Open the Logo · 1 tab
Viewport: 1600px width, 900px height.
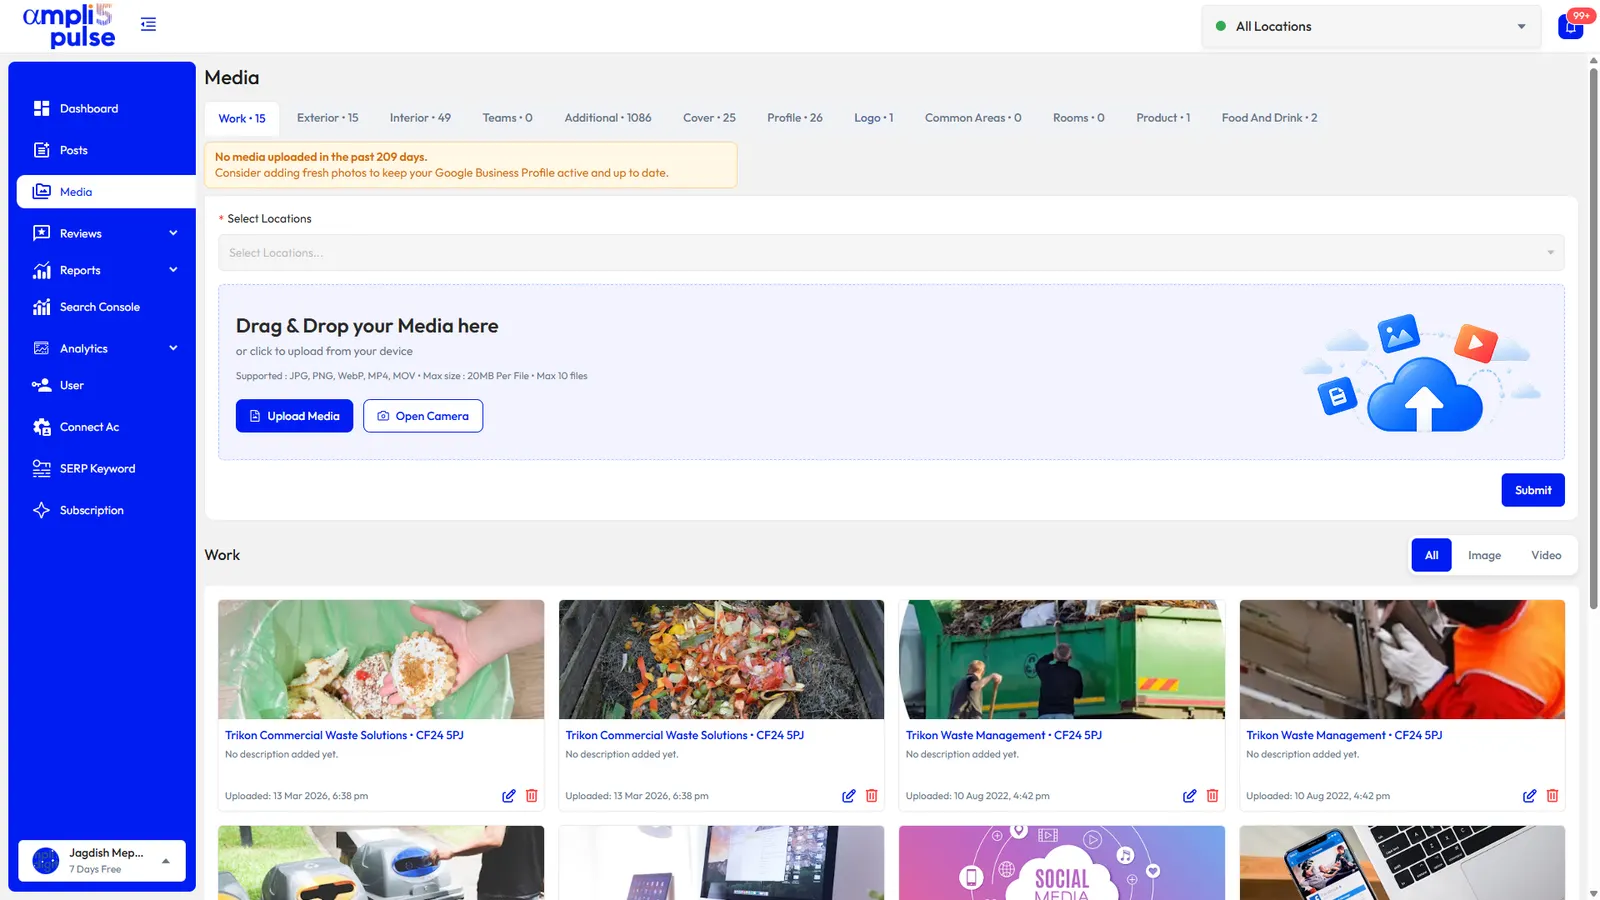[873, 118]
